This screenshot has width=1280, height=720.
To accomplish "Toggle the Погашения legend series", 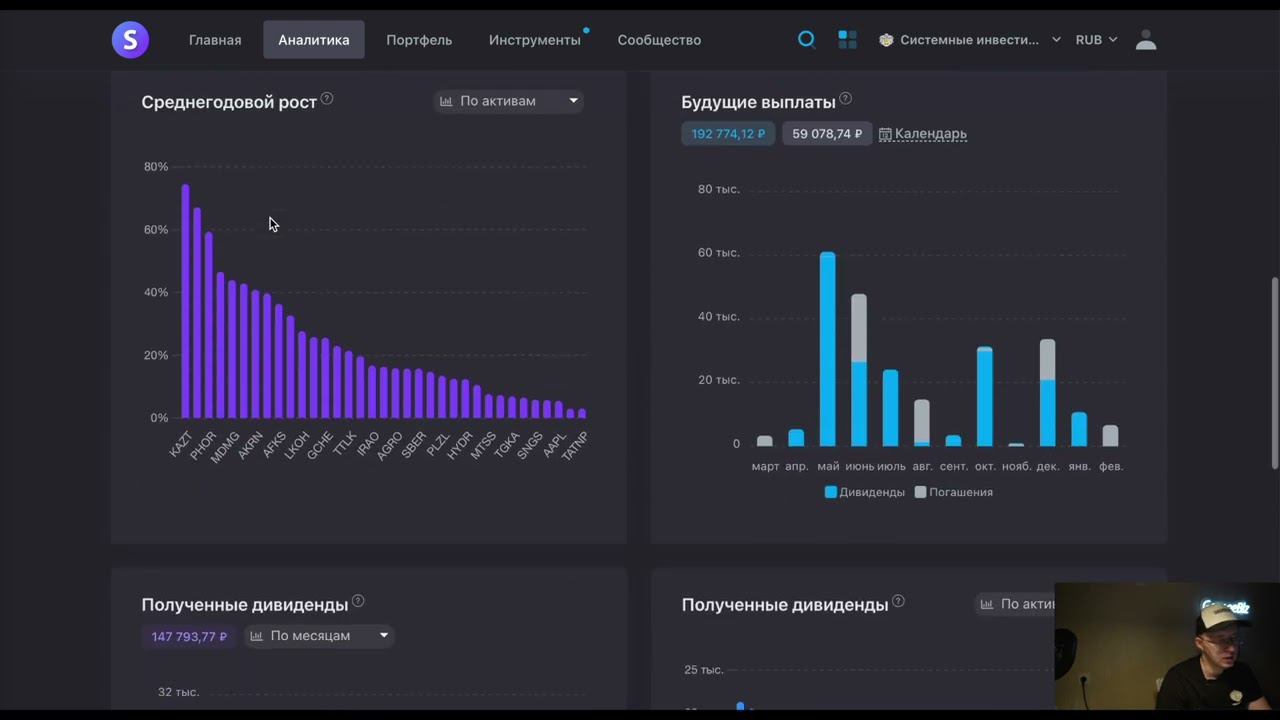I will pos(954,492).
